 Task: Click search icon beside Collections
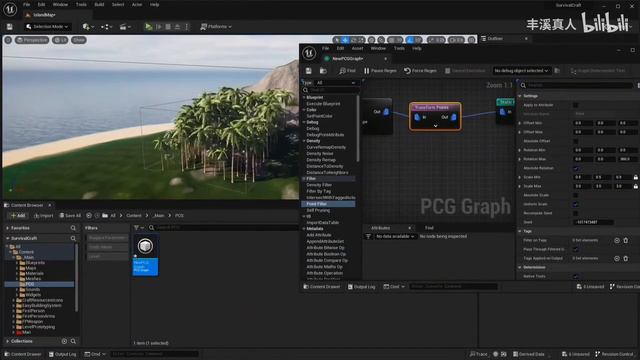73,341
